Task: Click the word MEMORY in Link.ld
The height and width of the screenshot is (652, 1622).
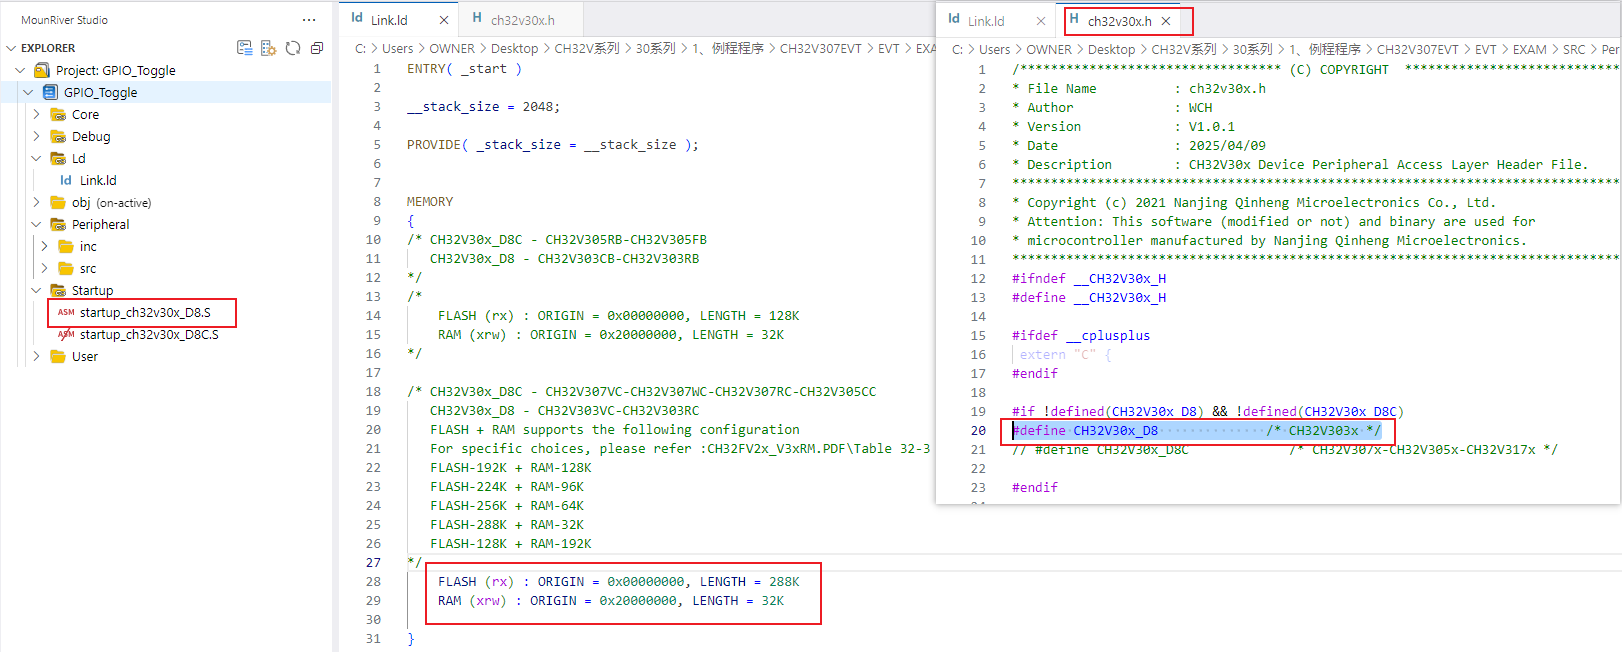Action: (x=430, y=202)
